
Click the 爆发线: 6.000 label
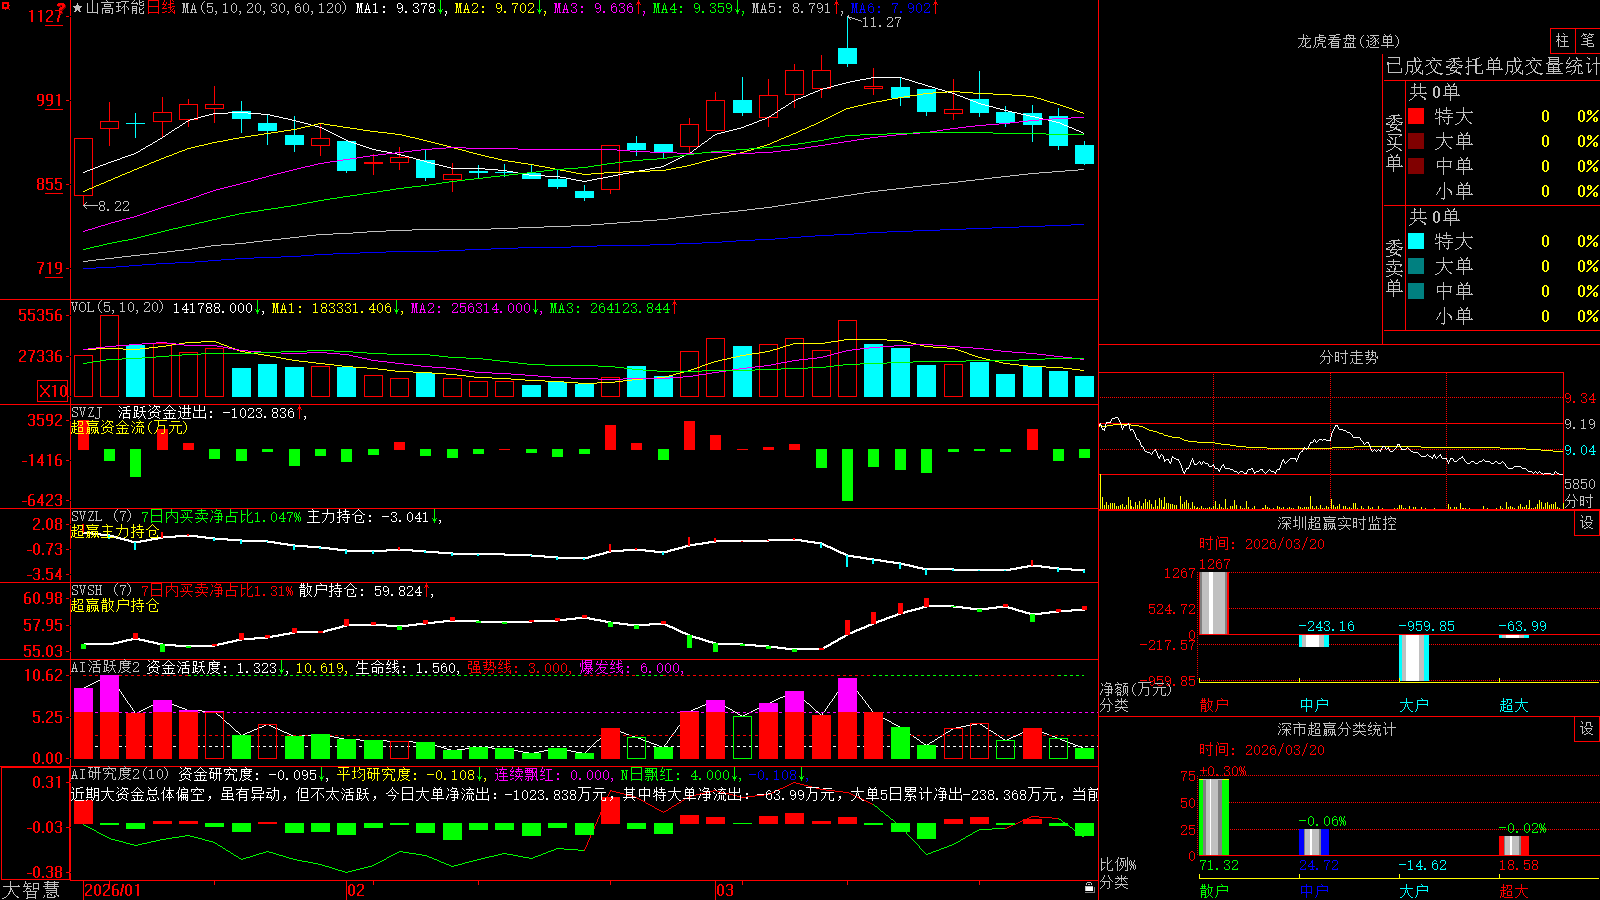point(631,667)
